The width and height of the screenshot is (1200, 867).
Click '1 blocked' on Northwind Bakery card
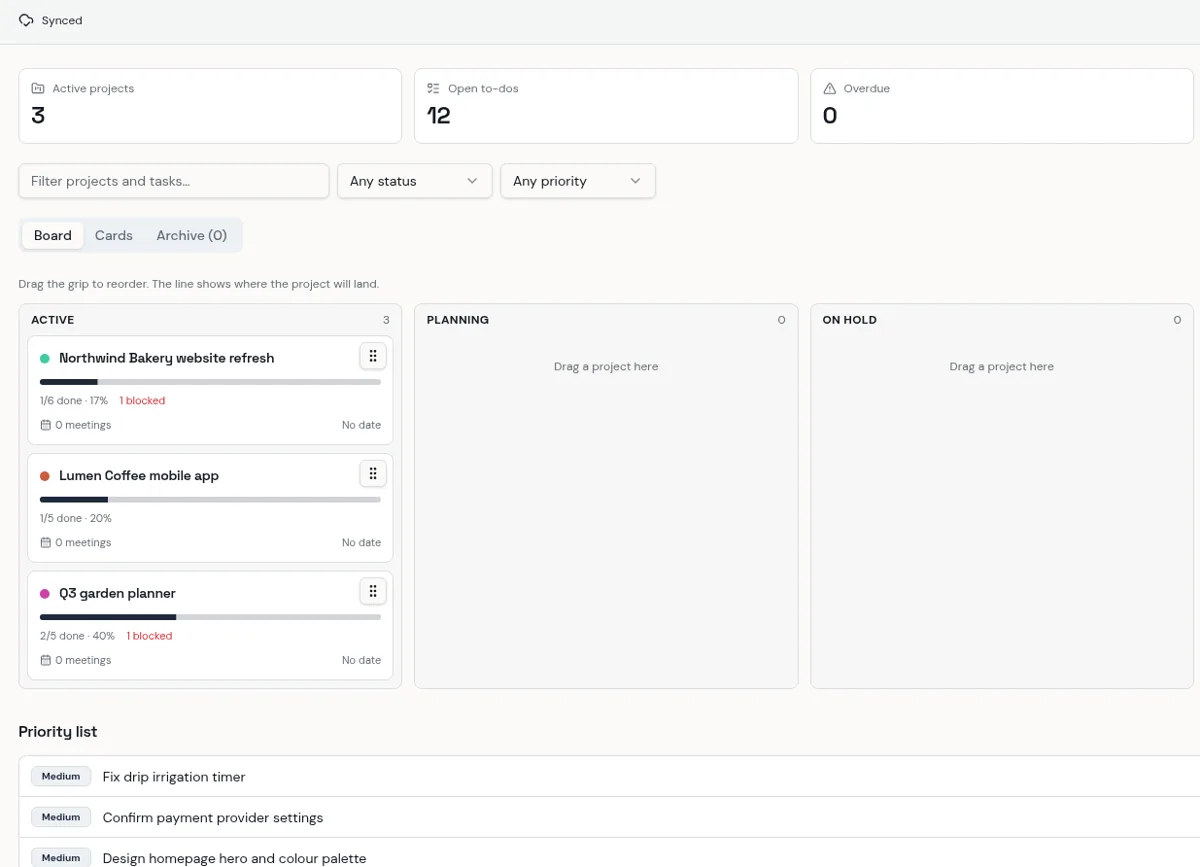(143, 401)
